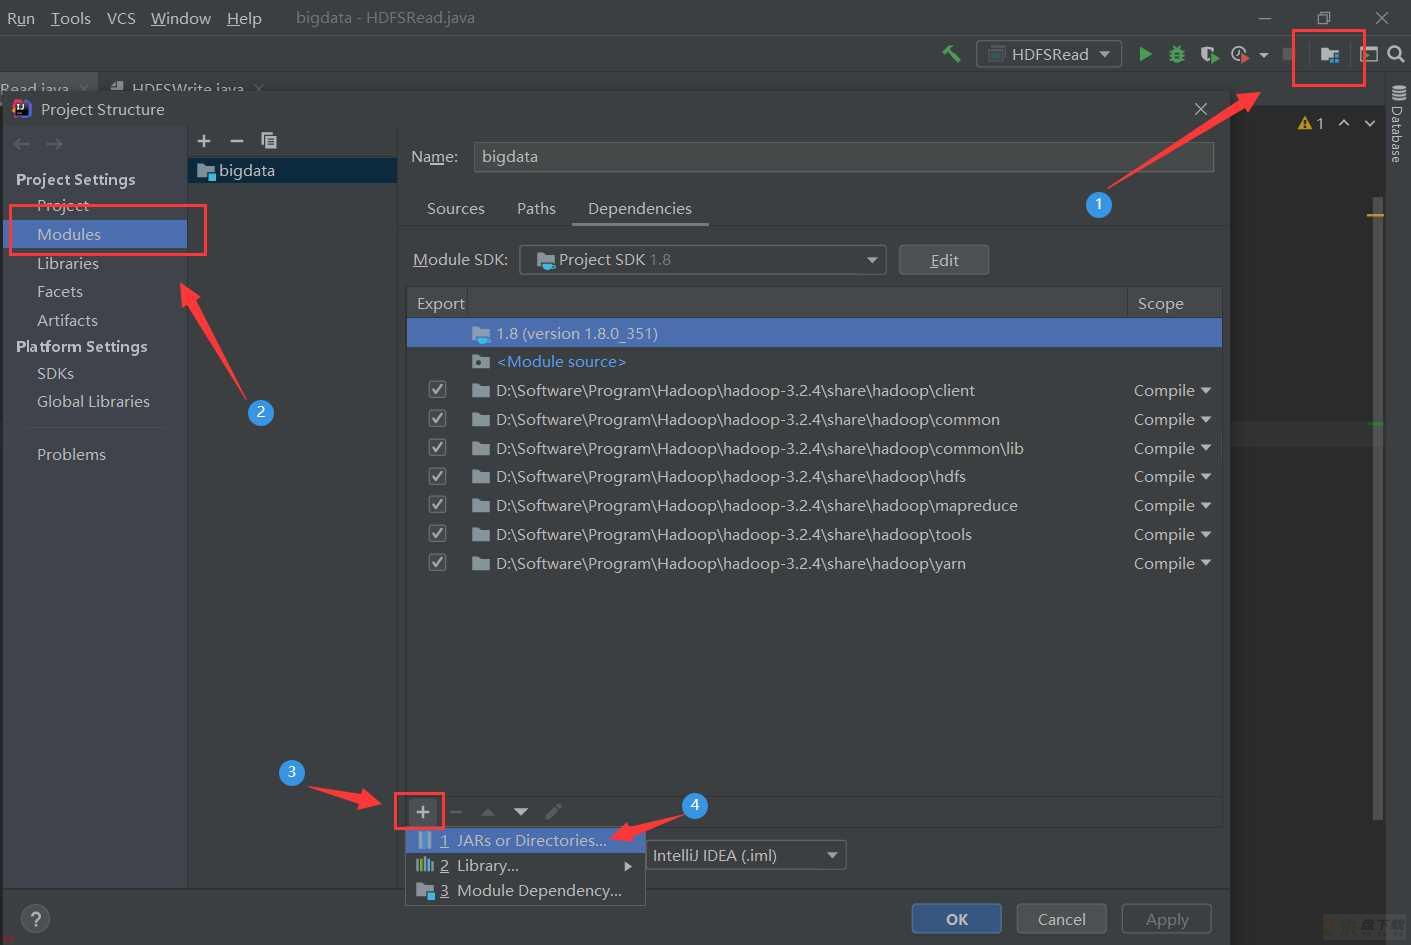Change scope of hadoop\client Compile dropdown
Screen dimensions: 1411x945
[x=1172, y=390]
